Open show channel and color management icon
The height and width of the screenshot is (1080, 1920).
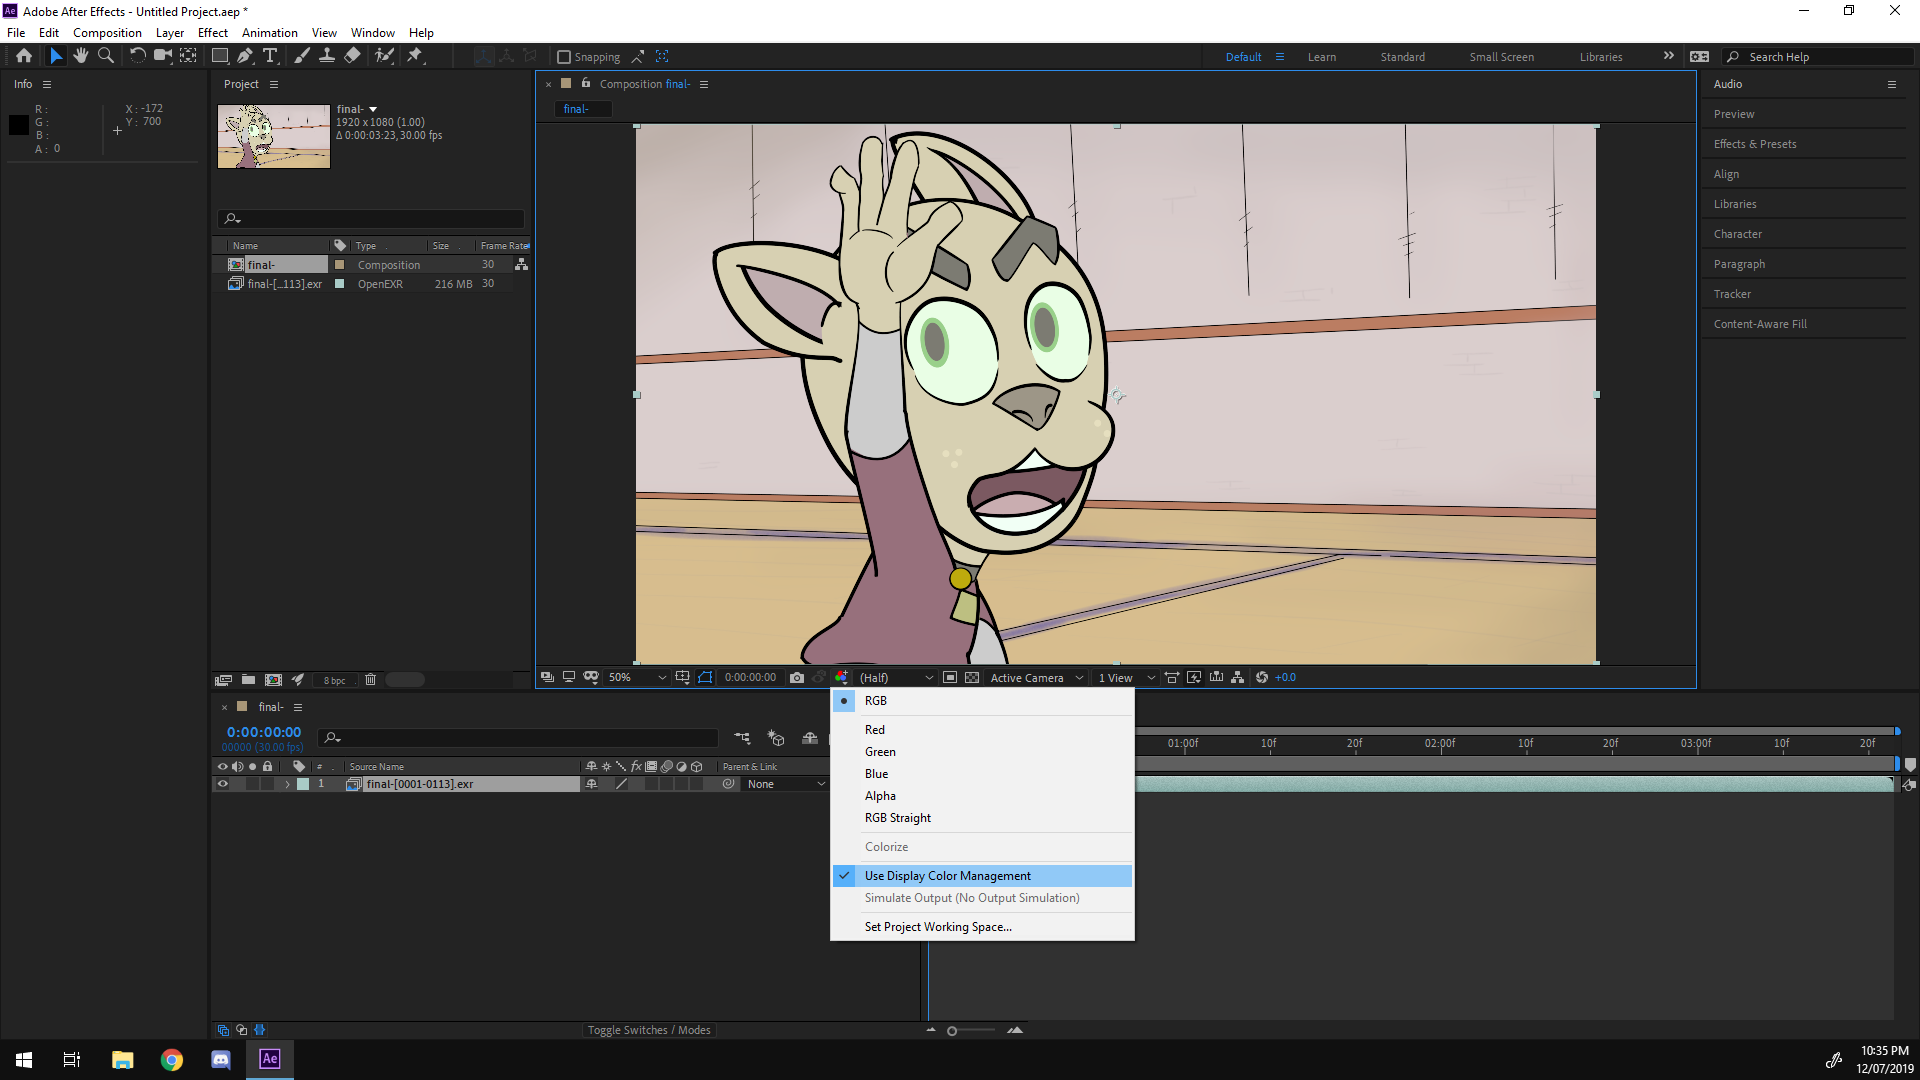tap(842, 677)
